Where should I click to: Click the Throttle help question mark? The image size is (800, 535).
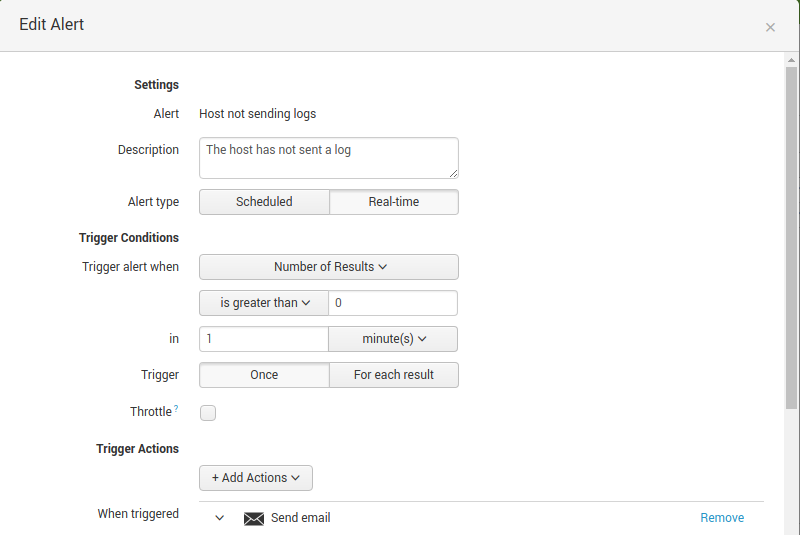[x=177, y=409]
